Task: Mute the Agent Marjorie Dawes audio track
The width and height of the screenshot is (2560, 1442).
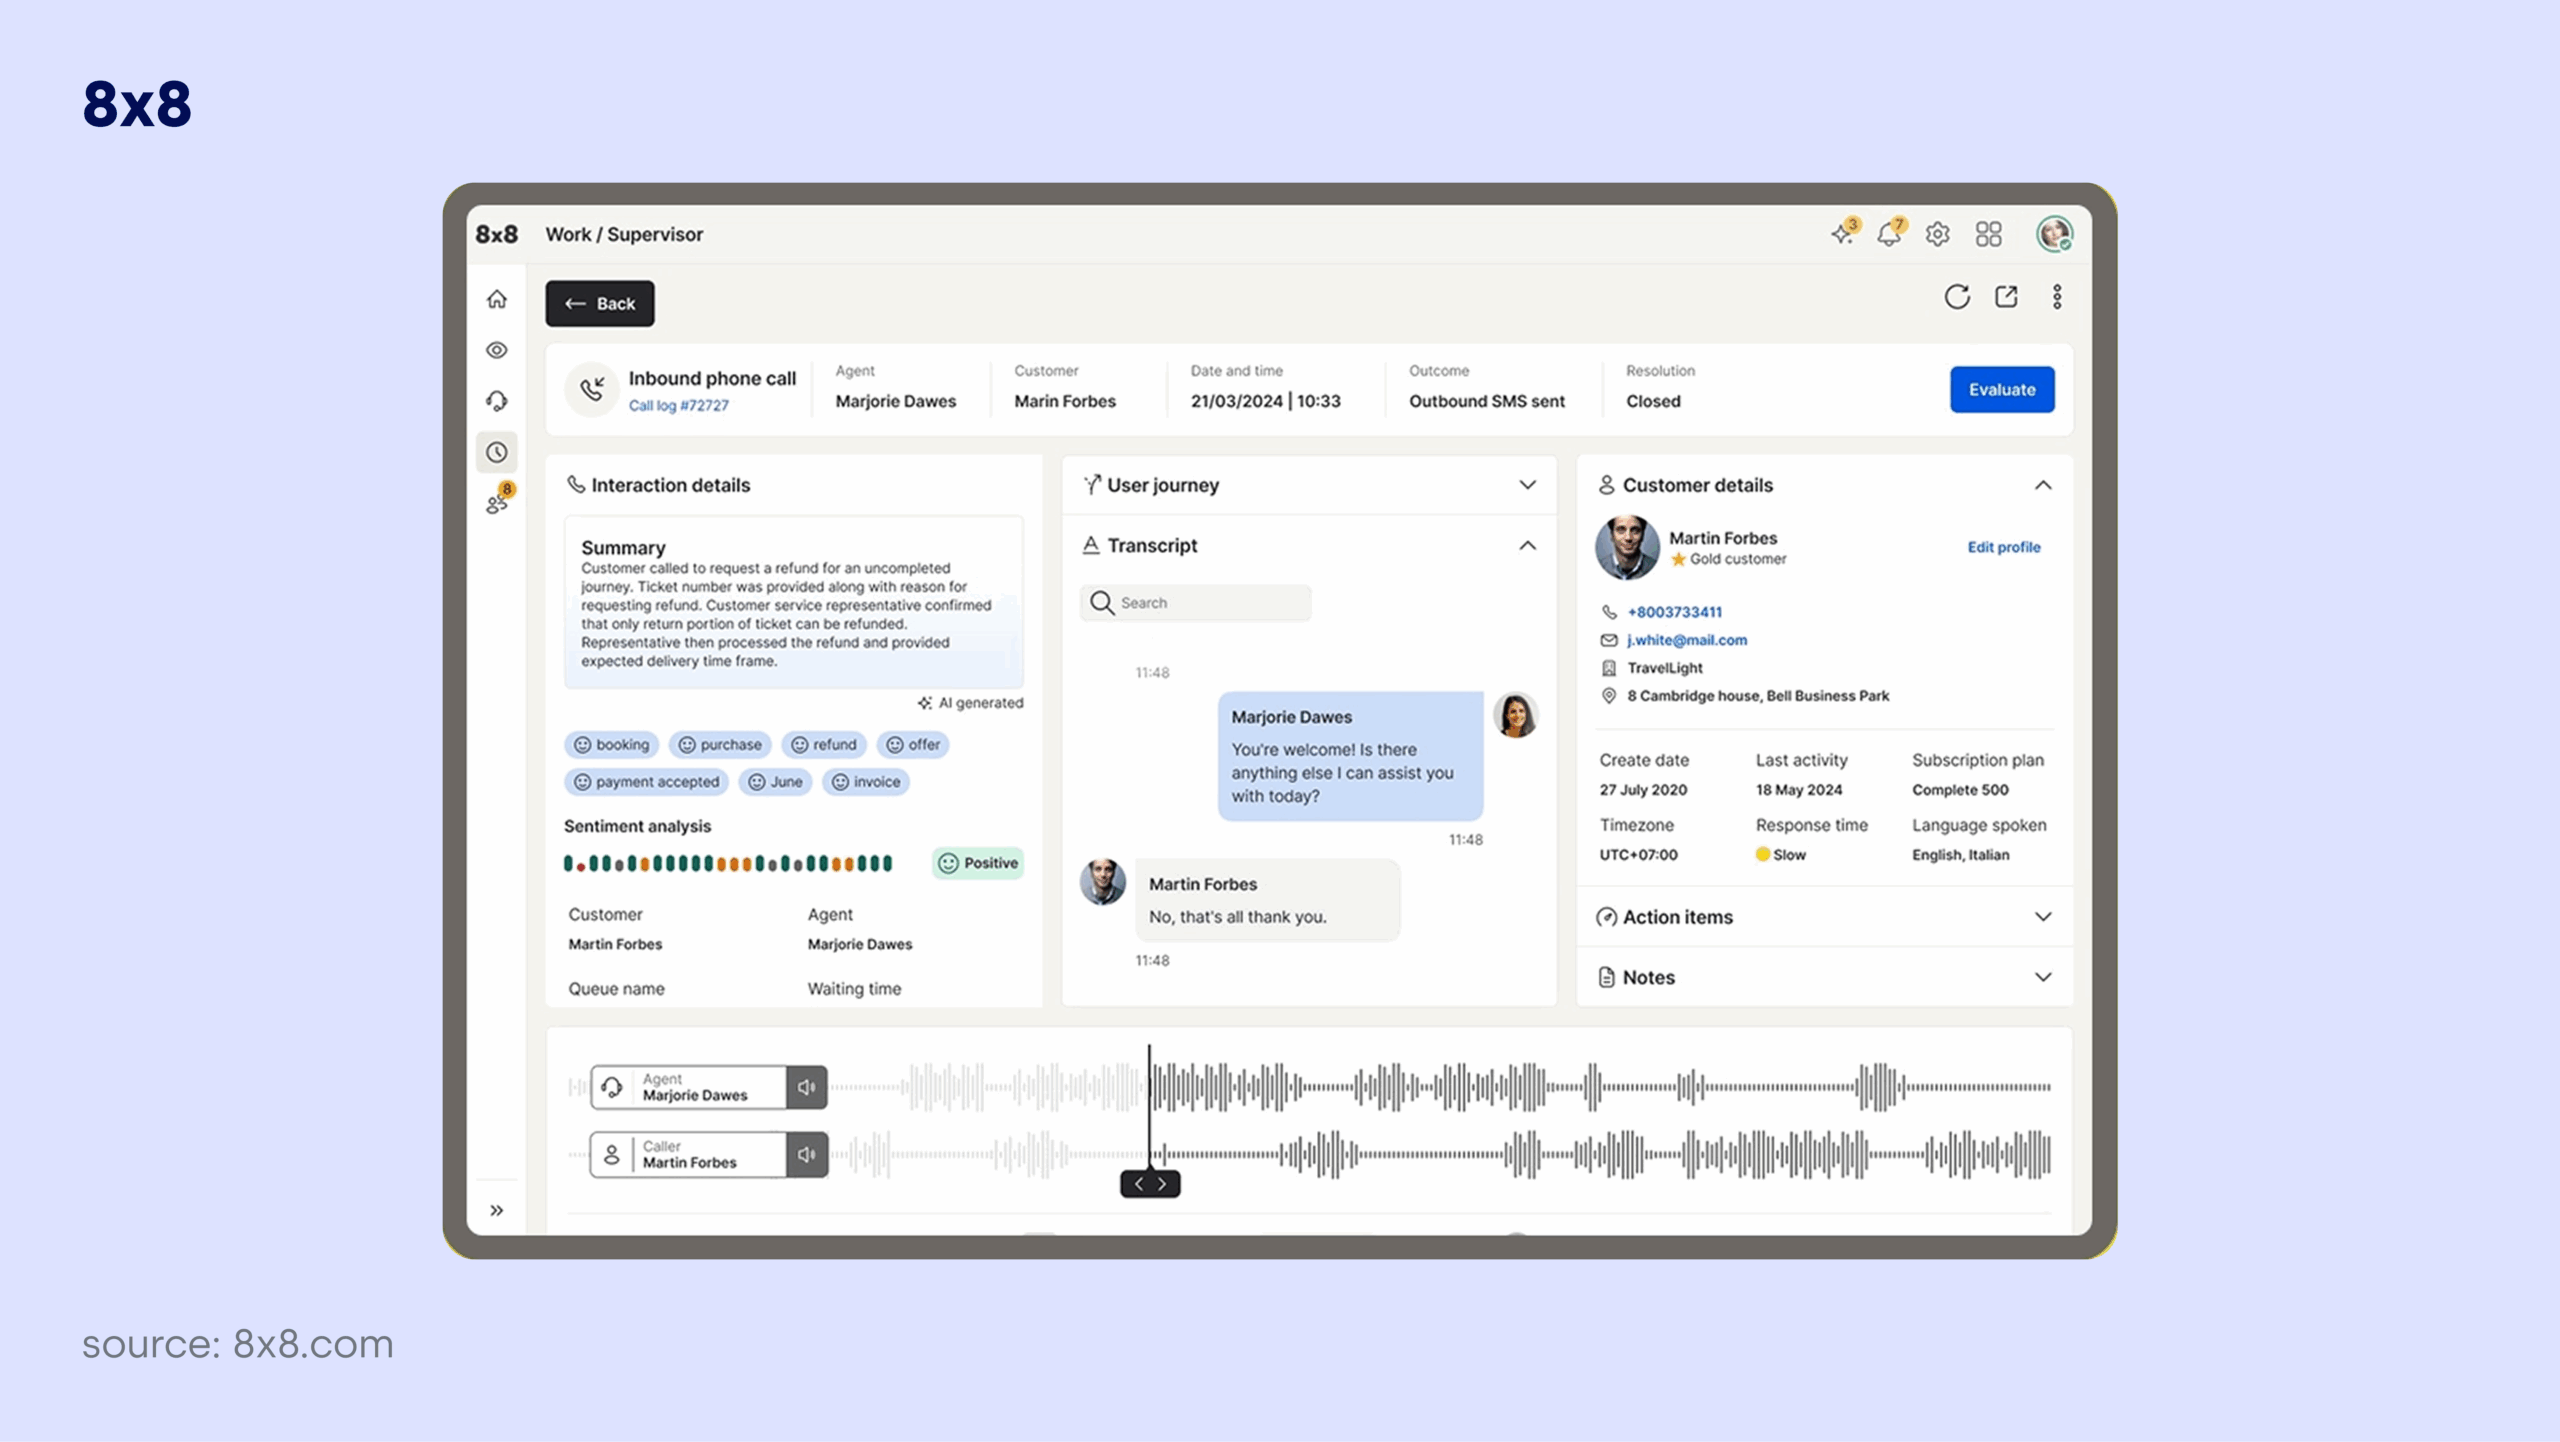Action: [806, 1087]
